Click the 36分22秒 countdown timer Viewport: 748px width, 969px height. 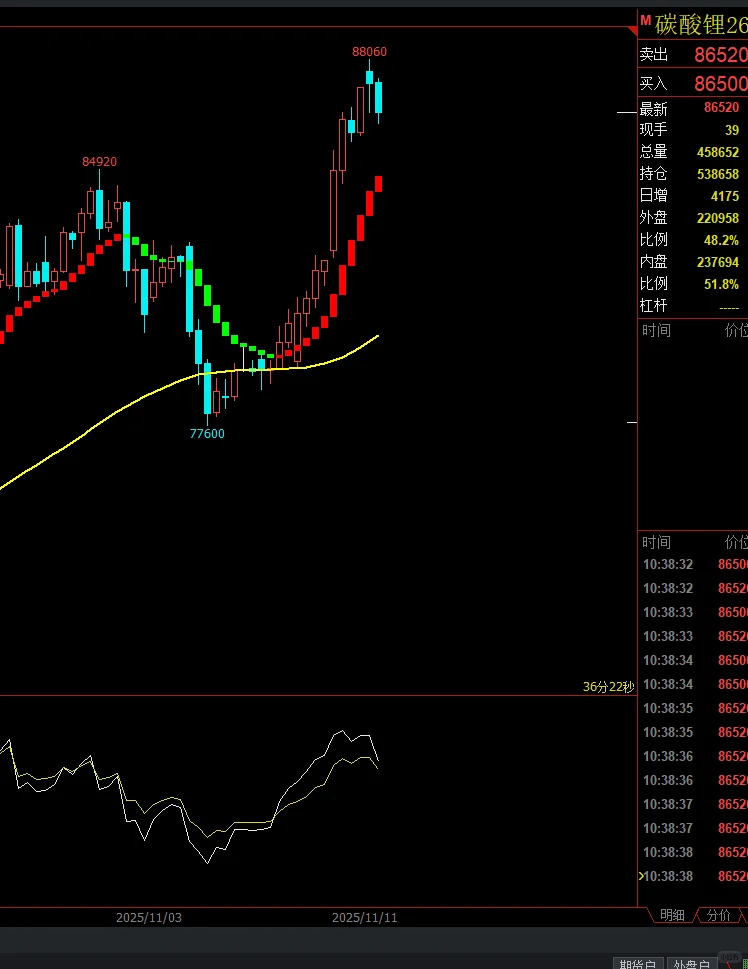609,687
